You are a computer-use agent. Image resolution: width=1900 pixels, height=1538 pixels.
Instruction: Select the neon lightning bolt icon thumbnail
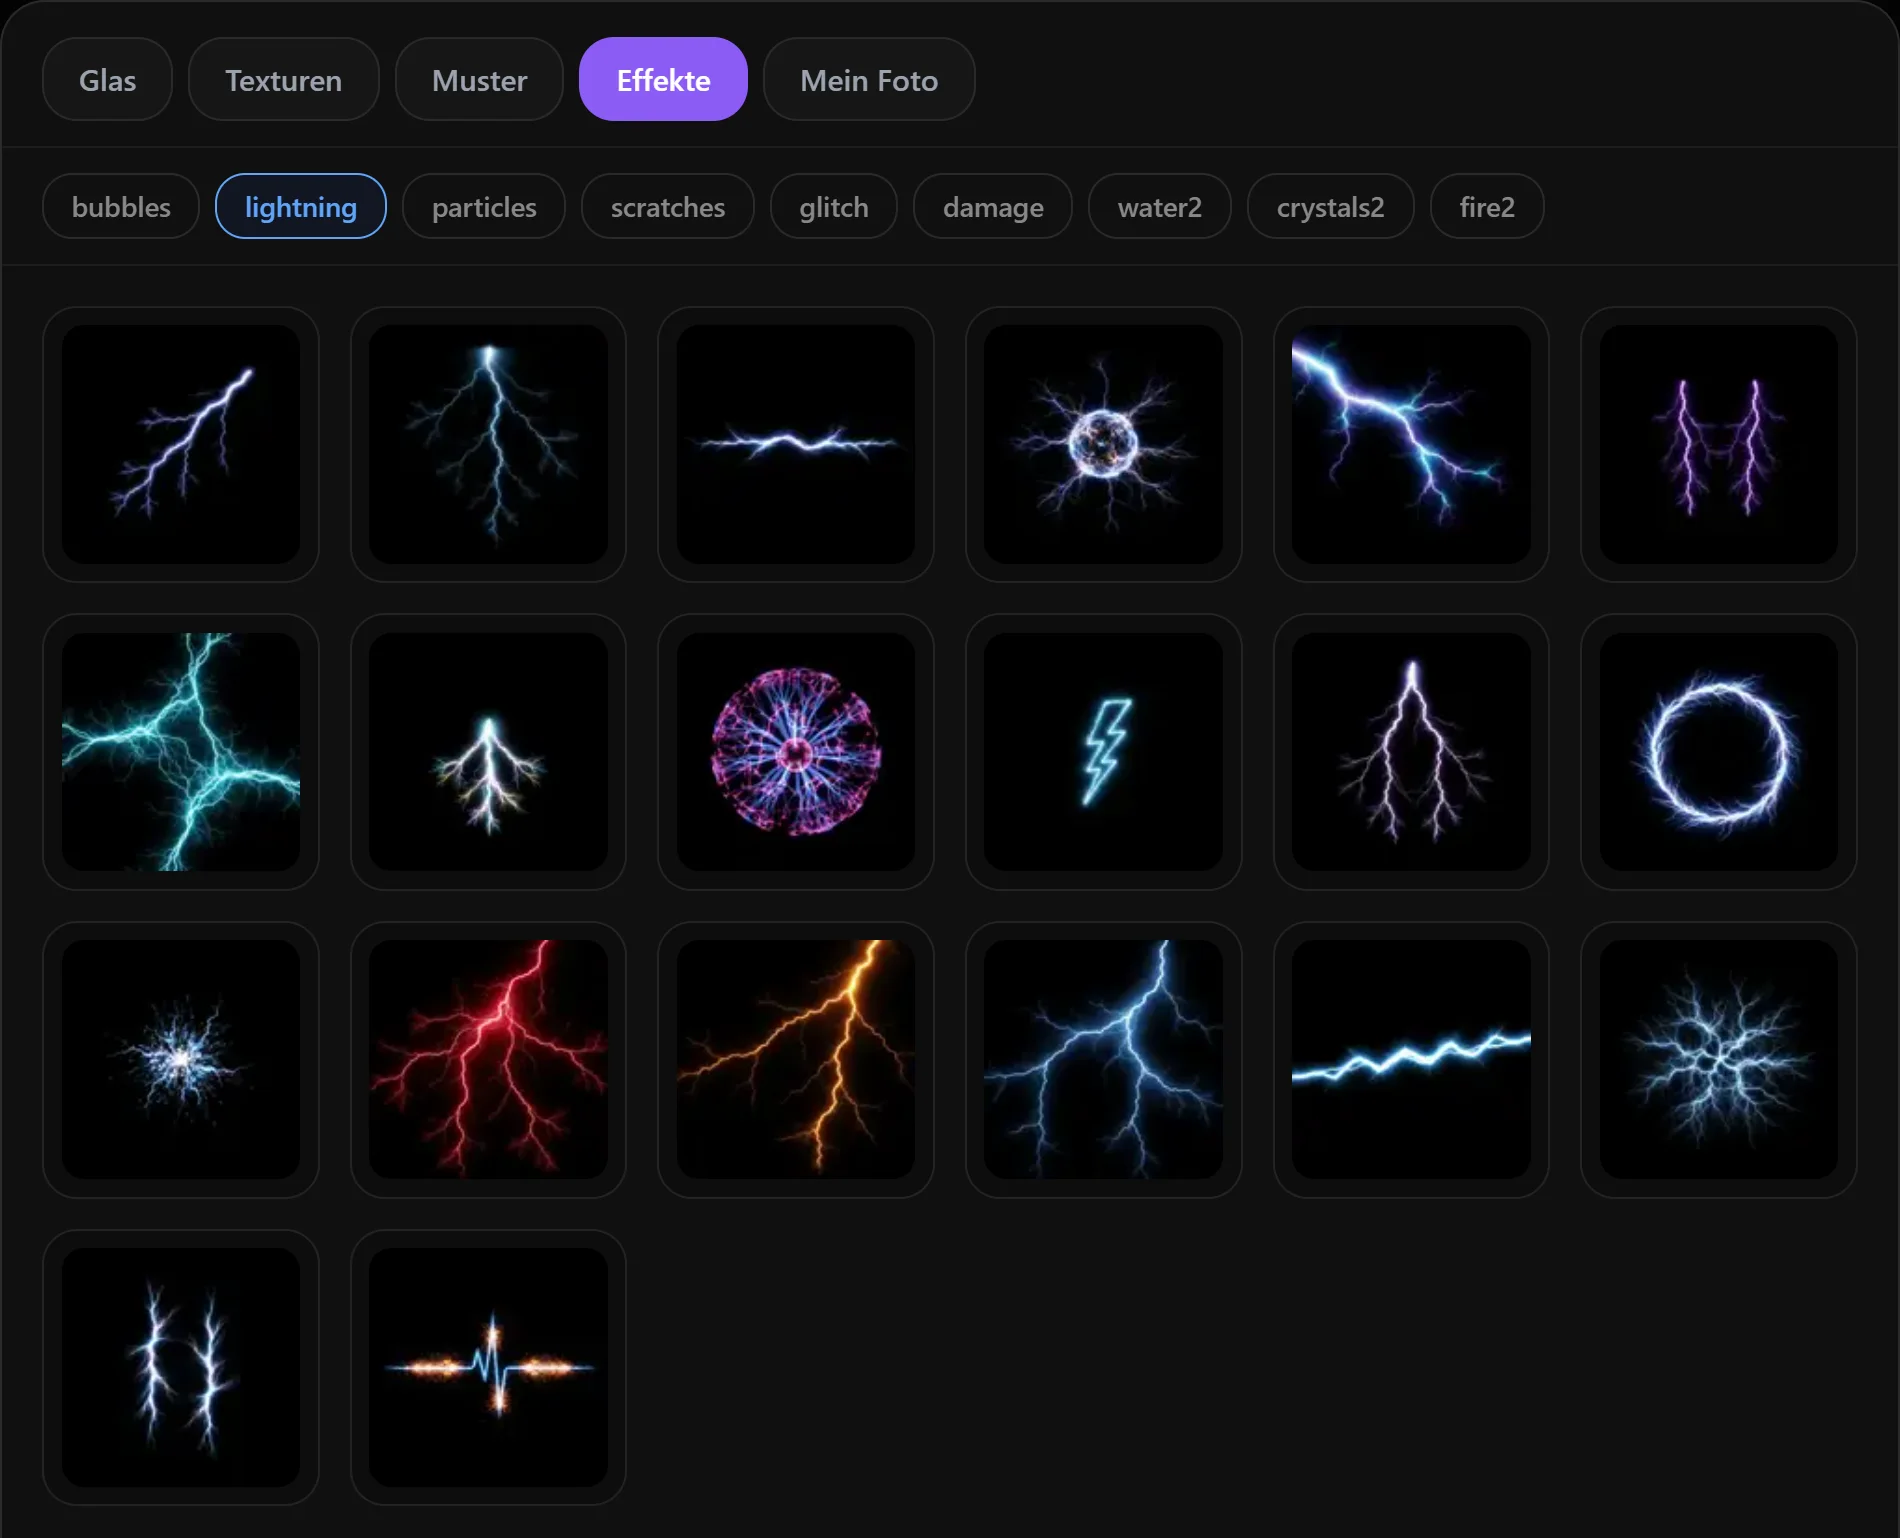pyautogui.click(x=1104, y=752)
